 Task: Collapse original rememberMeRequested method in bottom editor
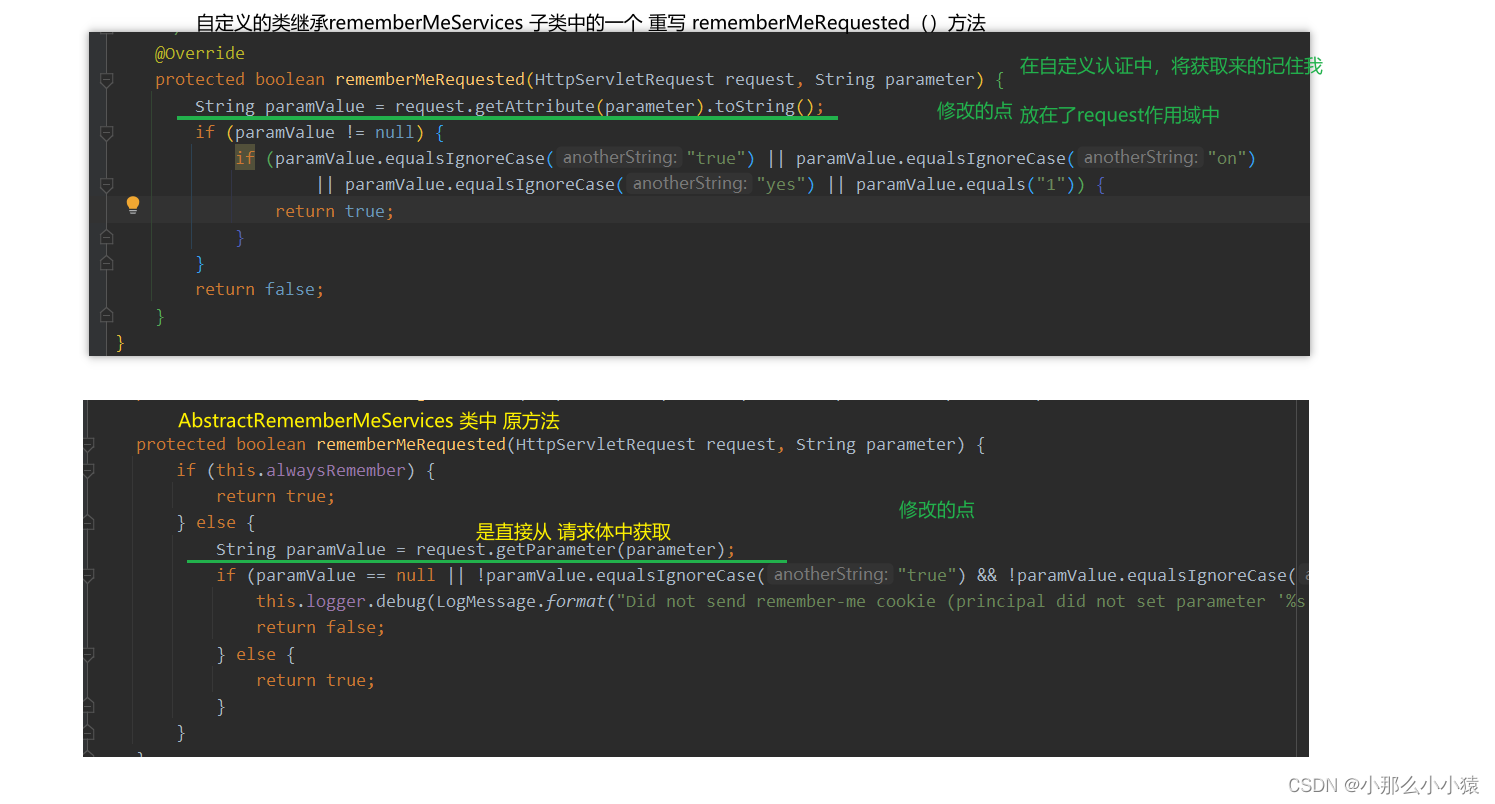coord(88,445)
